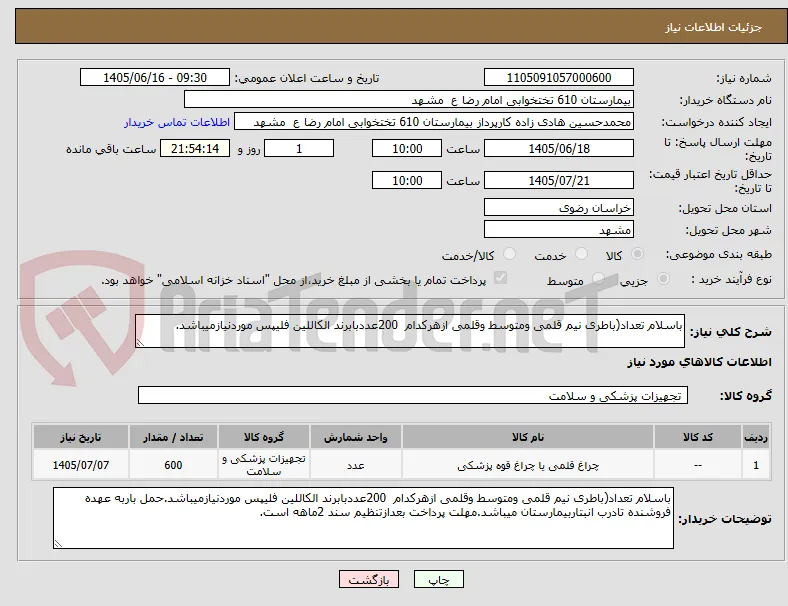This screenshot has width=788, height=606.
Task: Click the response deadline time field 10:00
Action: [407, 149]
